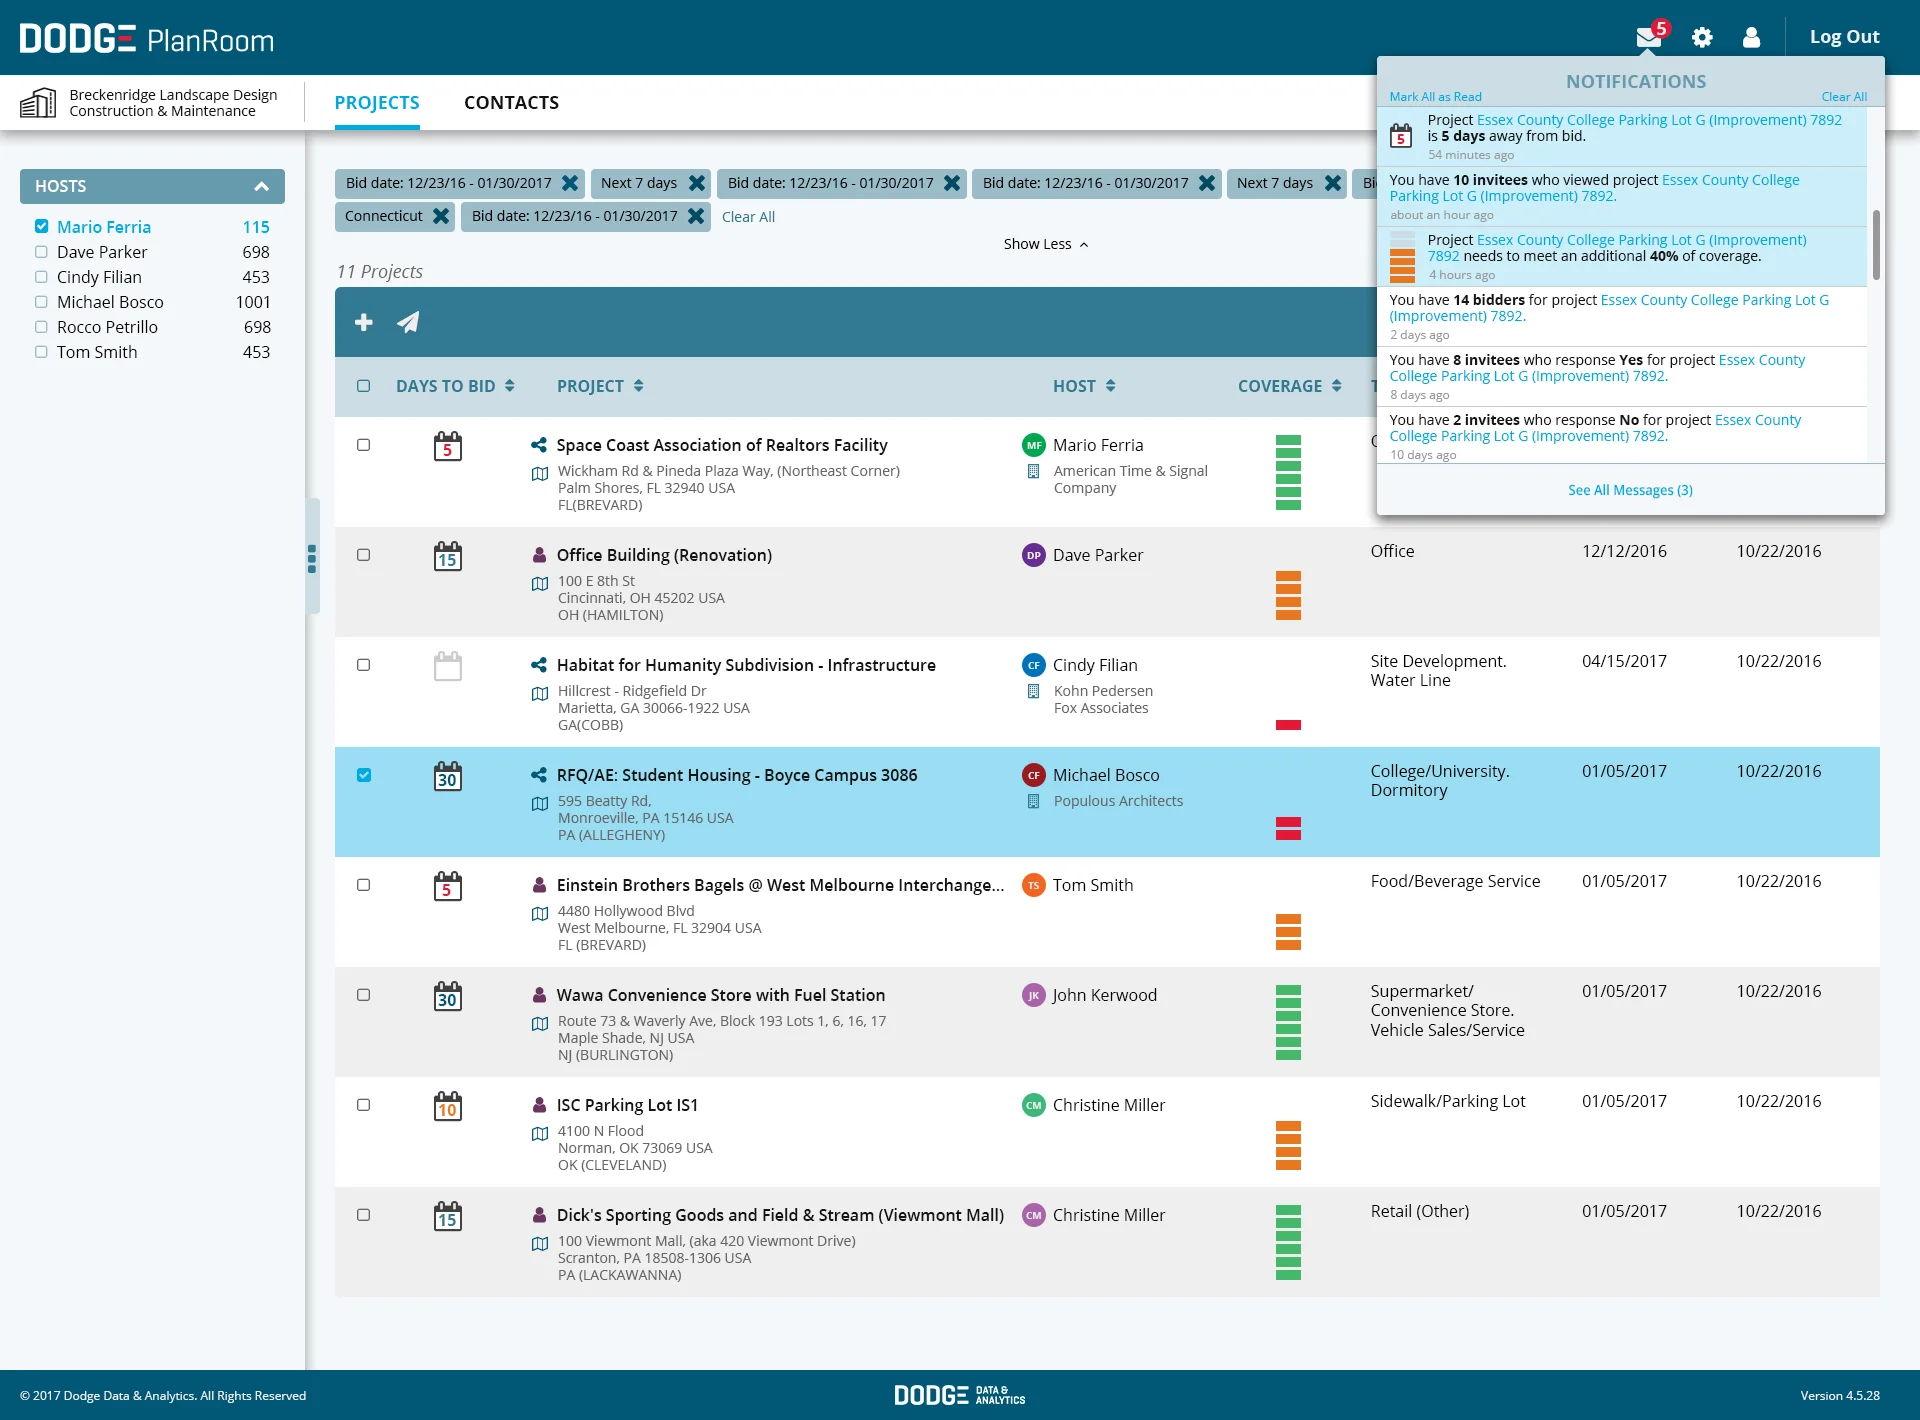Toggle the select-all header checkbox
The image size is (1920, 1420).
[x=364, y=386]
